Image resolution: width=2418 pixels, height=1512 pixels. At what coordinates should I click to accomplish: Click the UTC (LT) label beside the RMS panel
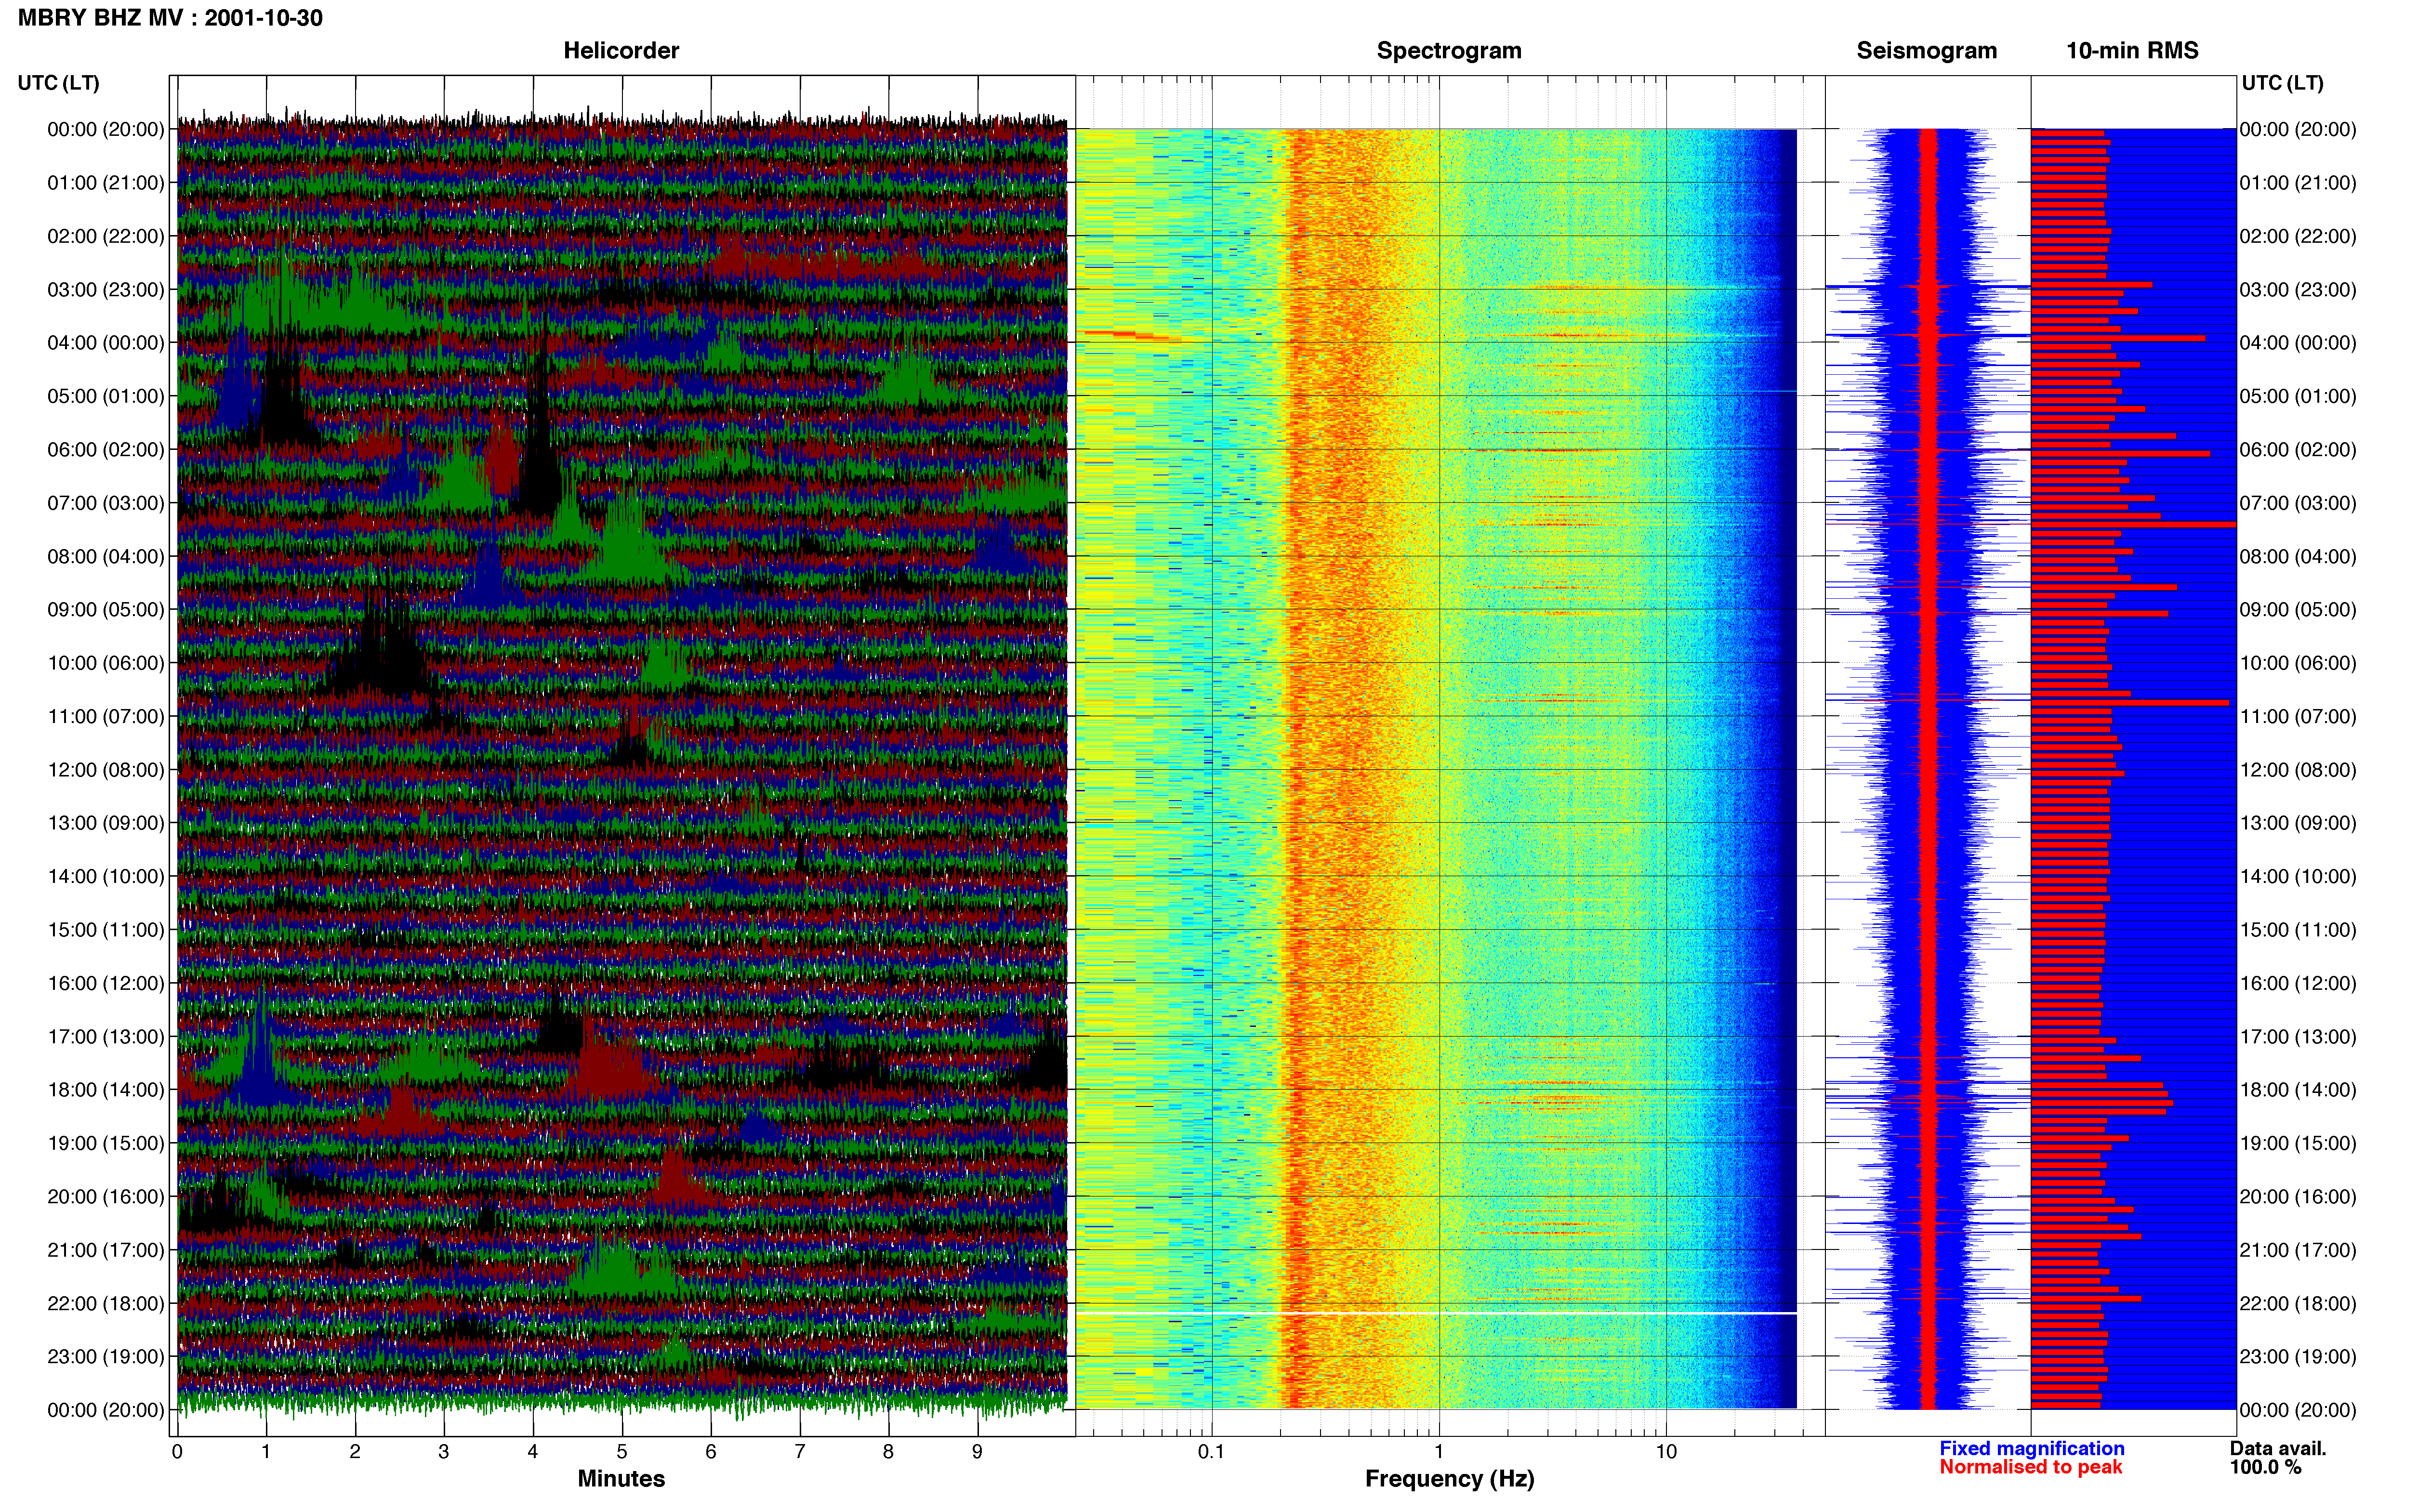2282,83
